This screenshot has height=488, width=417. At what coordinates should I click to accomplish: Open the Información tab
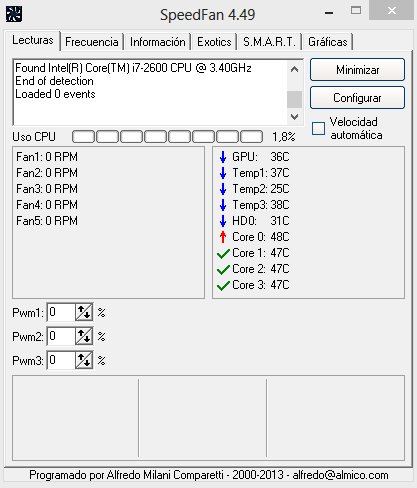click(158, 42)
